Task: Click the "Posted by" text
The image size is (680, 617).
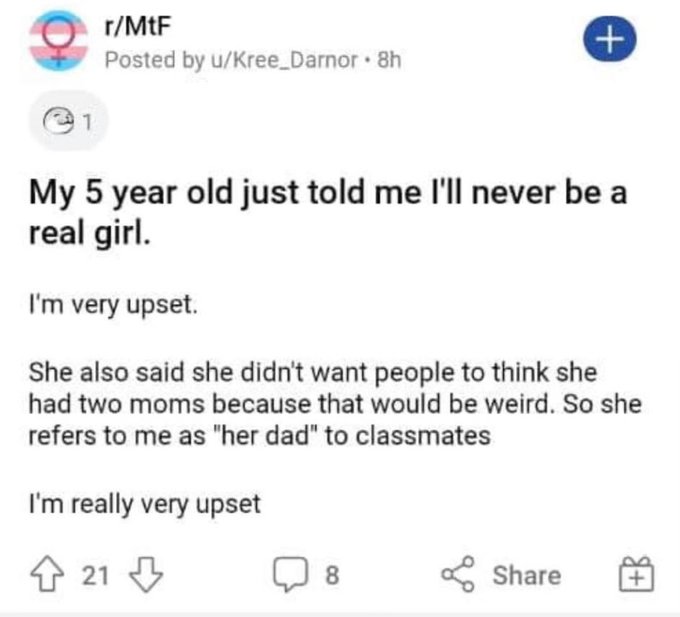Action: [150, 59]
